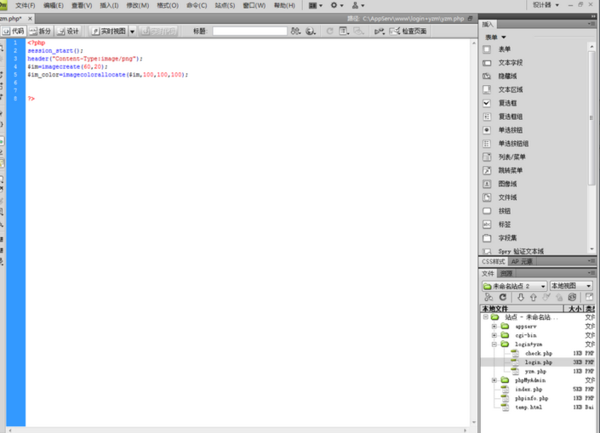Click the 检查页面 button
600x433 pixels.
pyautogui.click(x=408, y=31)
